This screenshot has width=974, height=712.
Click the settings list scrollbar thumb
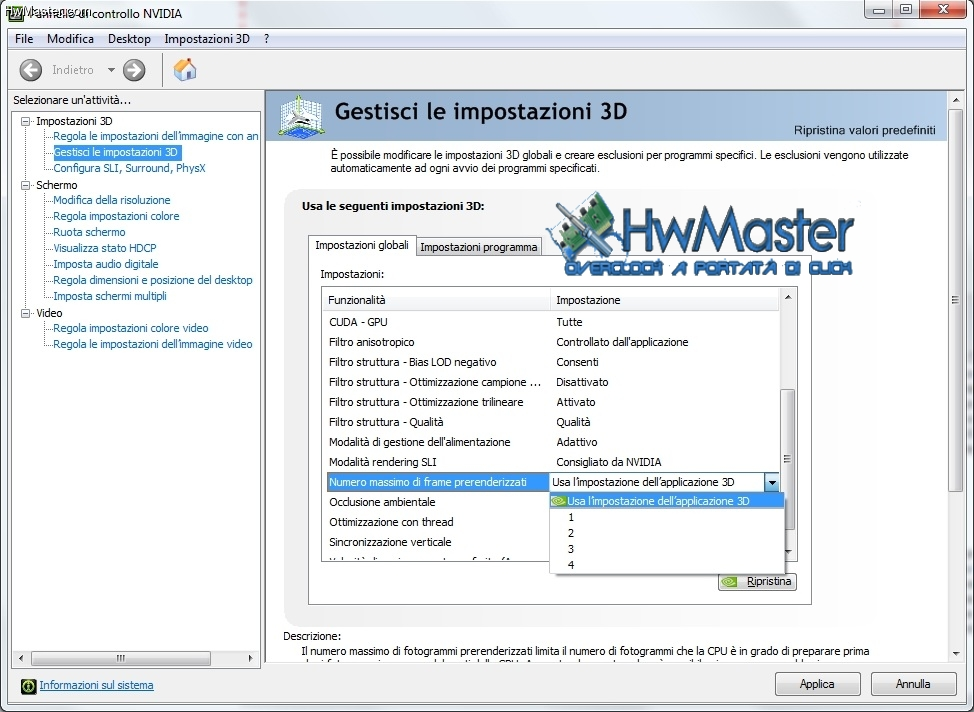pos(788,459)
